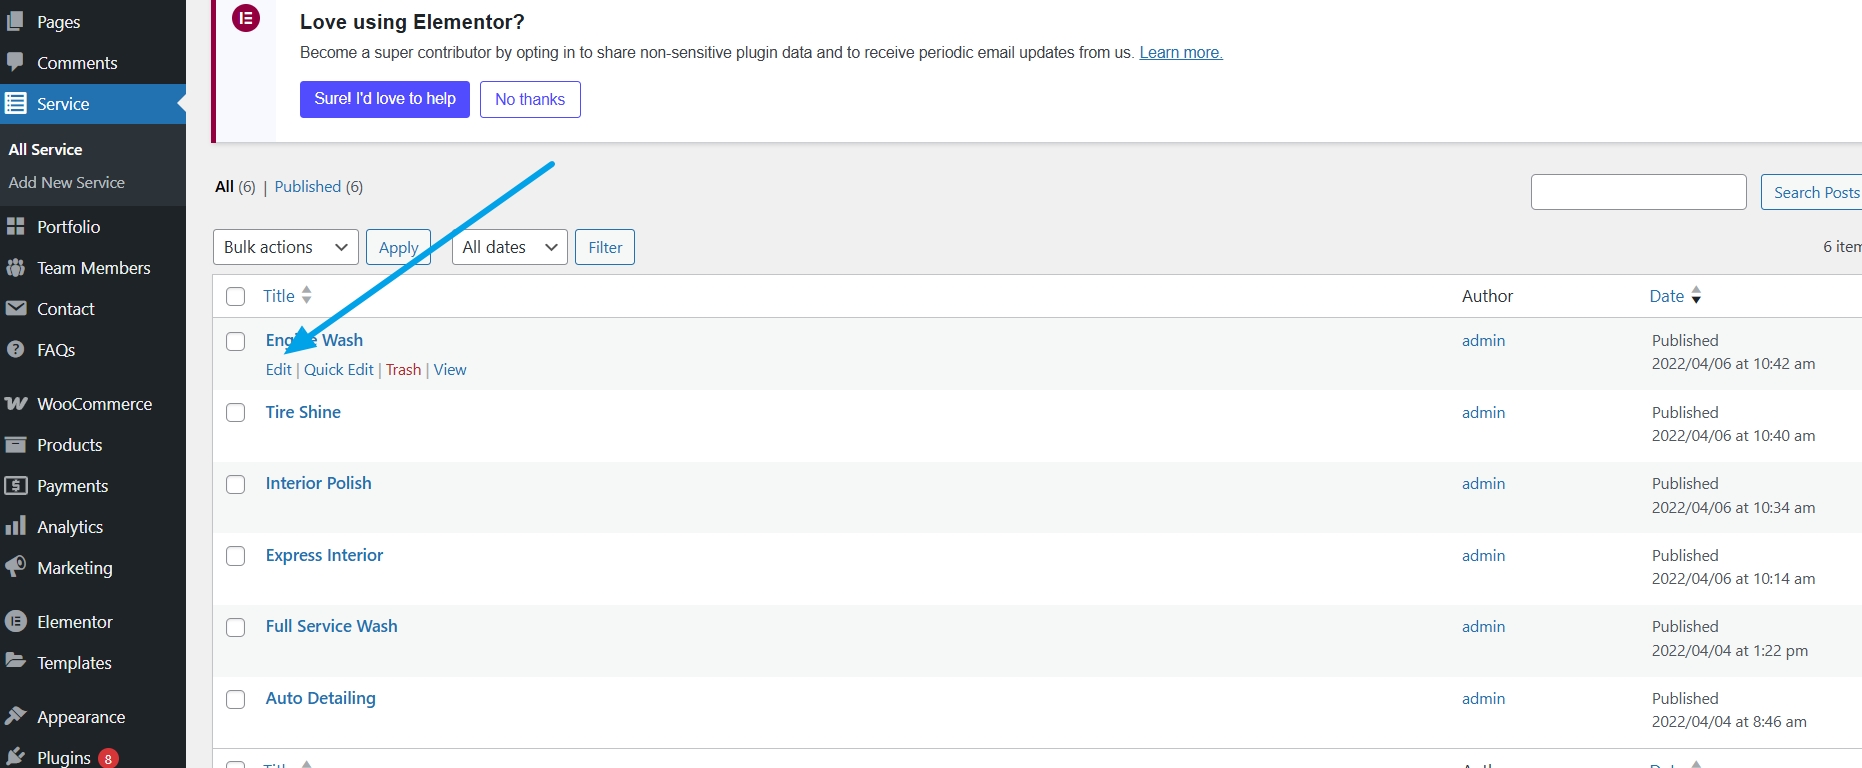
Task: Click the FAQs question mark icon
Action: [x=16, y=350]
